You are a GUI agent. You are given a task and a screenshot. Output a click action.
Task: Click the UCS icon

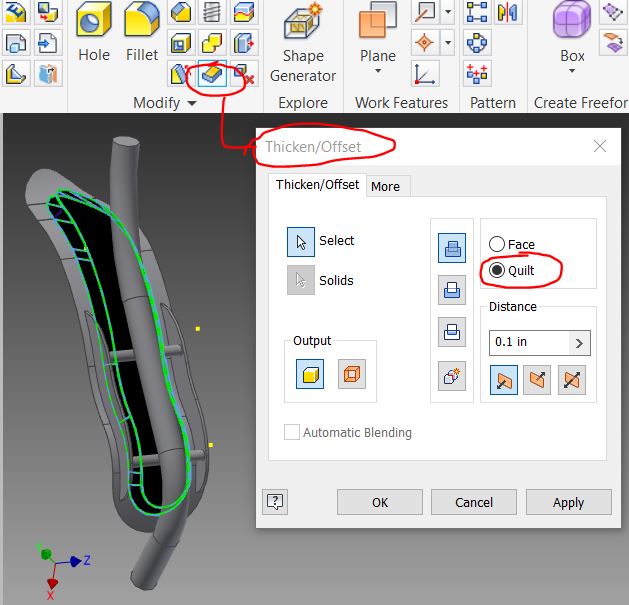point(425,74)
